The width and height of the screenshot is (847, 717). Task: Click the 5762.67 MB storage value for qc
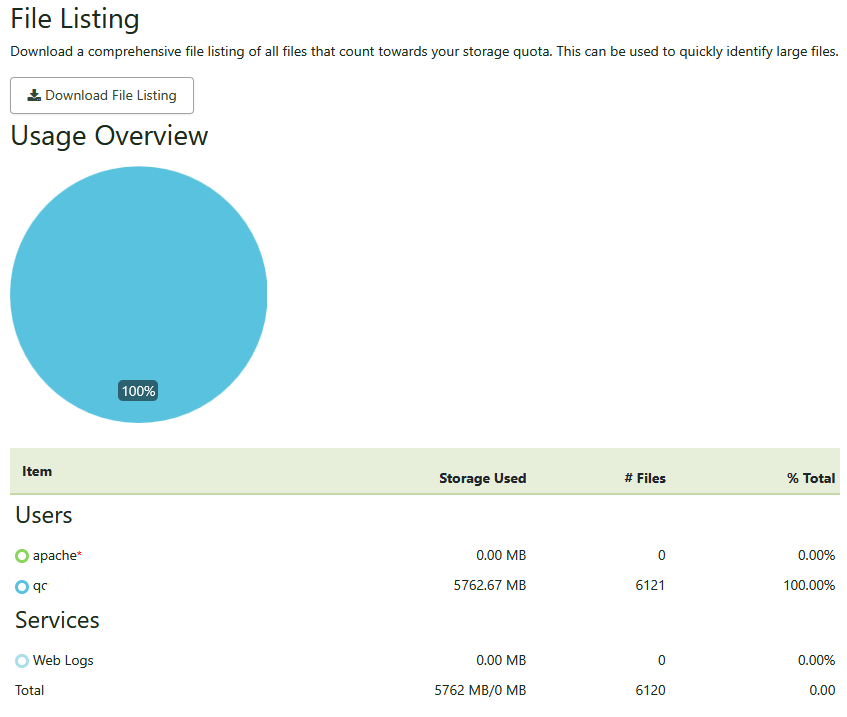point(489,586)
